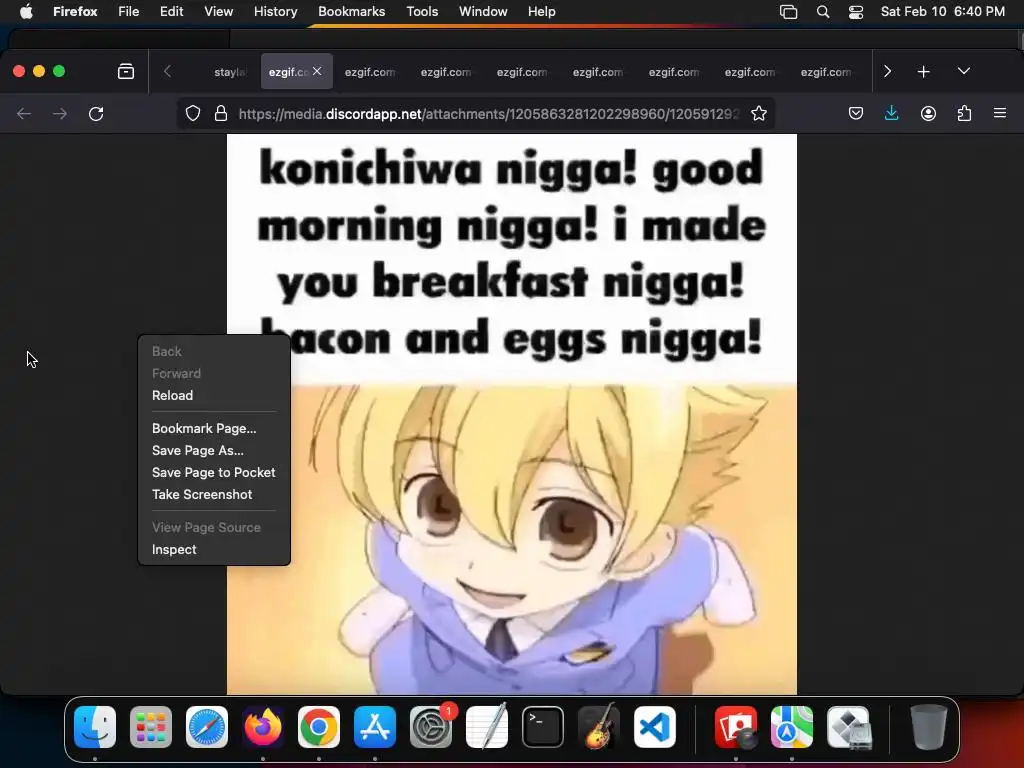Open Extensions puzzle icon
The image size is (1024, 768).
964,114
